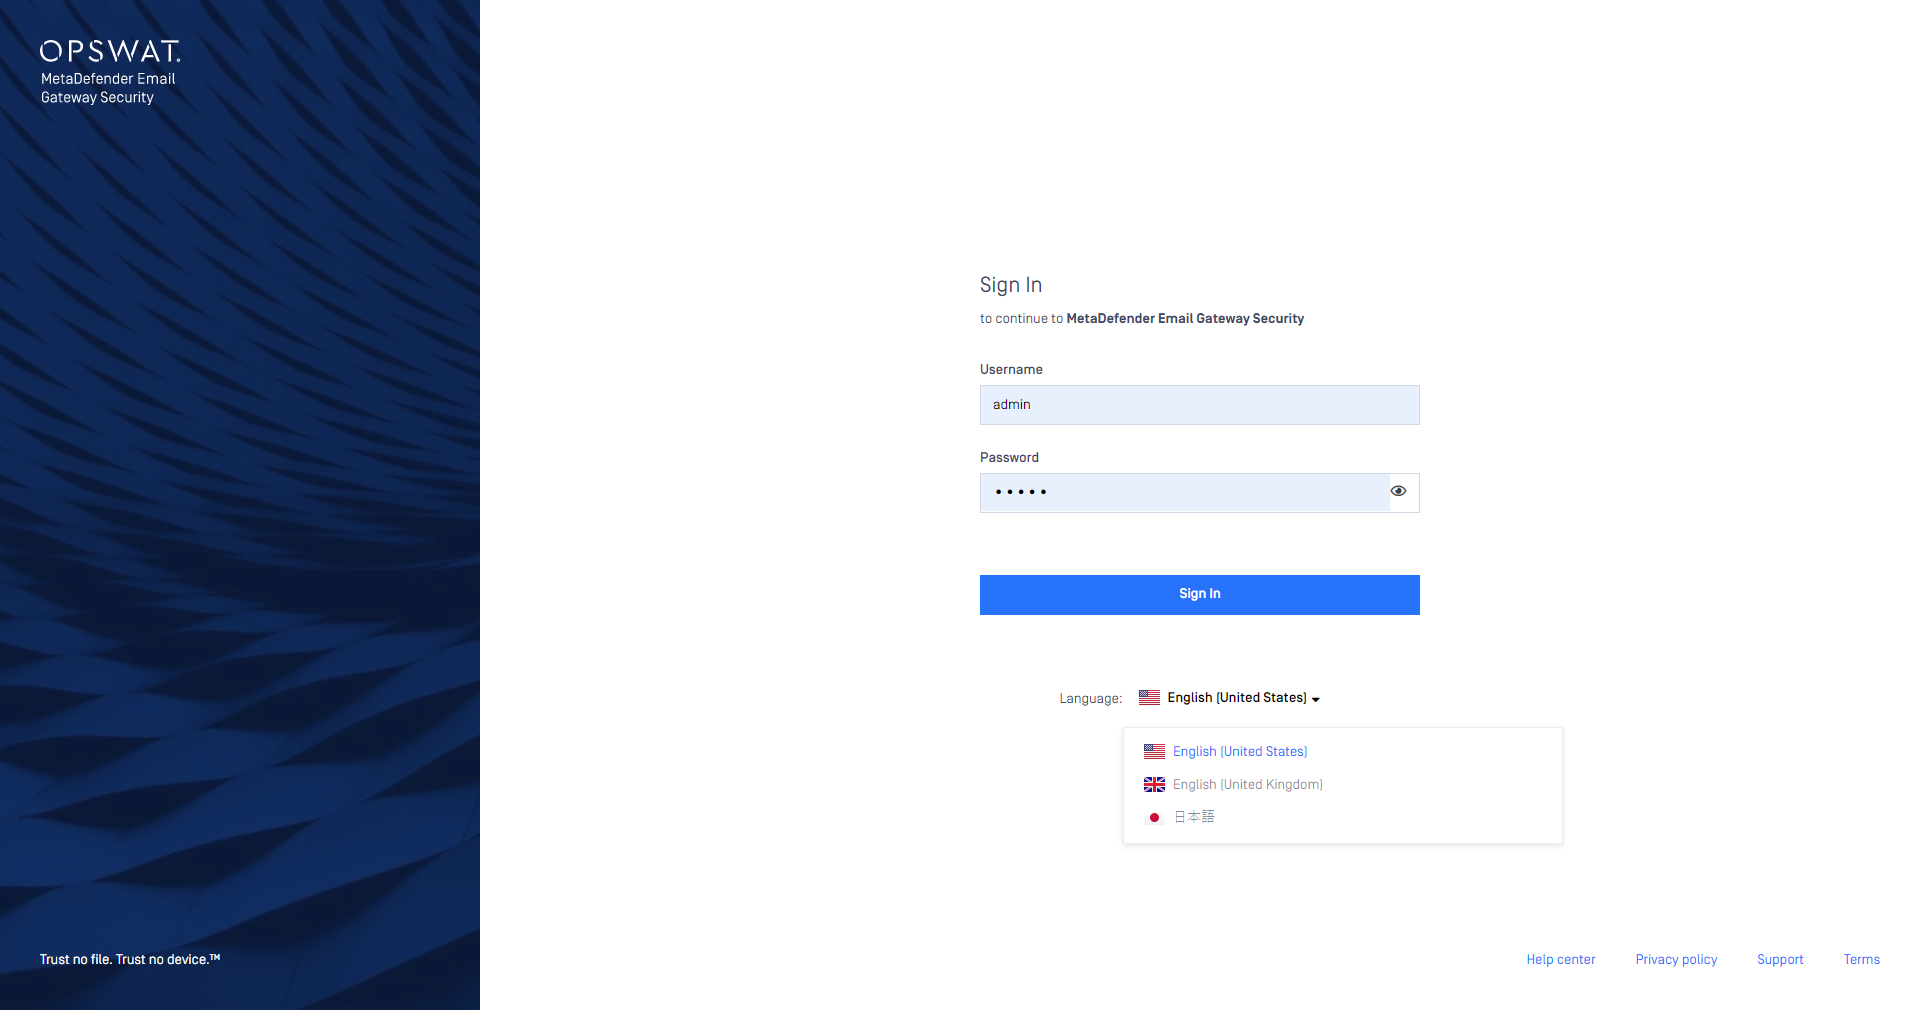Viewport: 1920px width, 1010px height.
Task: Click the US flag beside Language label
Action: pos(1149,698)
